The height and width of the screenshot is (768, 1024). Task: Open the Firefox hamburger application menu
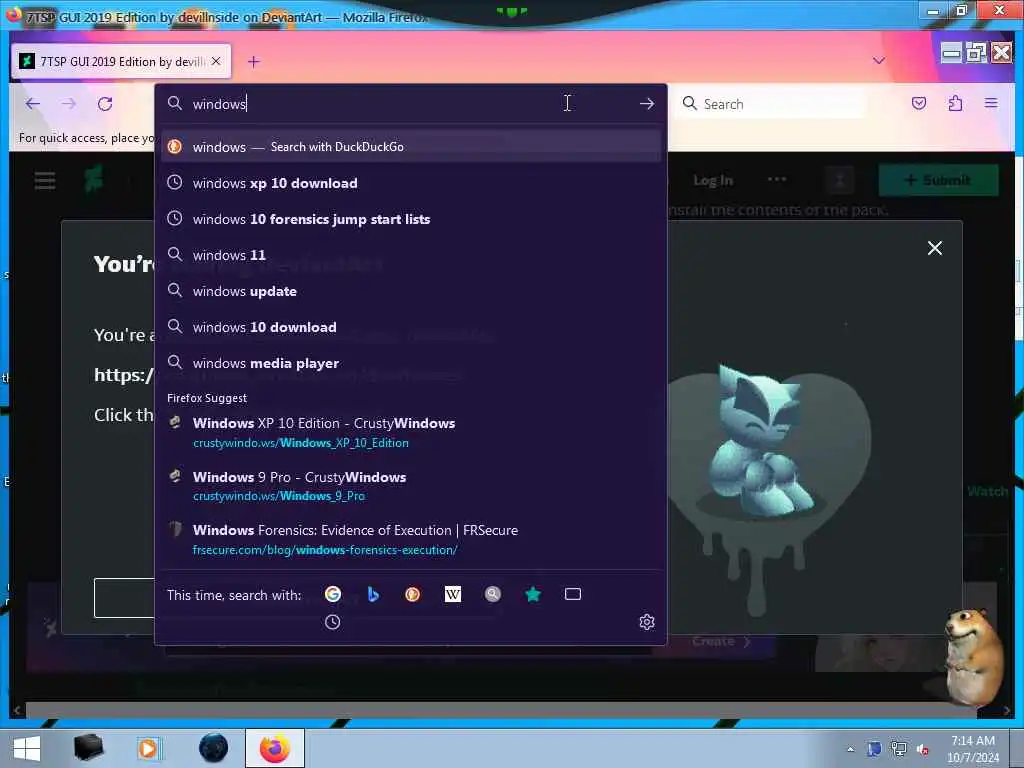point(991,103)
